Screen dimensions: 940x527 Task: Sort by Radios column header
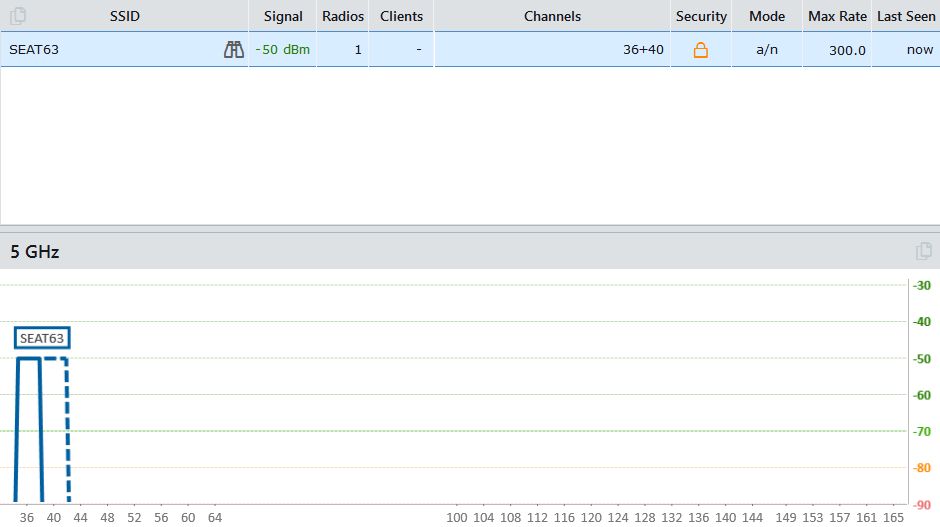pyautogui.click(x=343, y=16)
